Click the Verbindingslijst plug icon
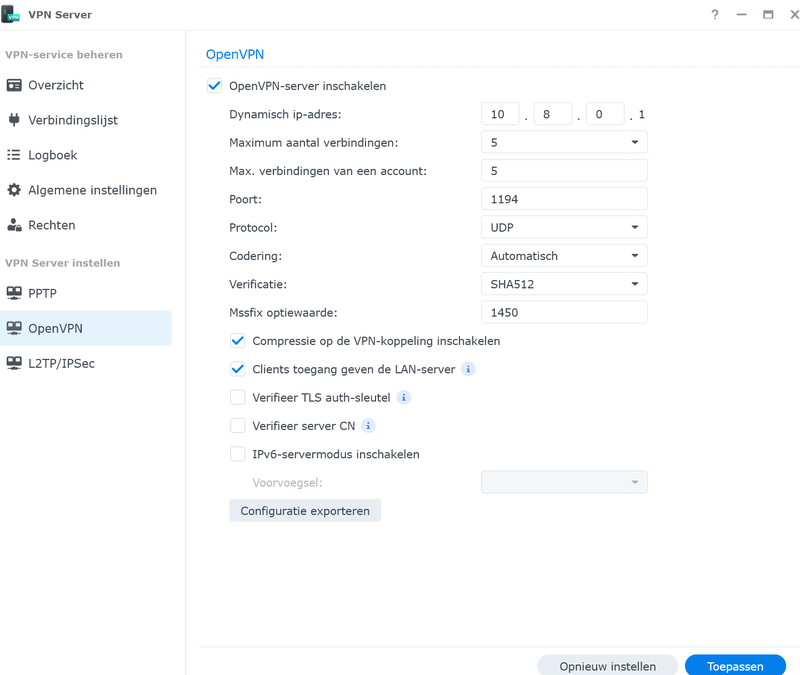800x675 pixels. coord(14,120)
